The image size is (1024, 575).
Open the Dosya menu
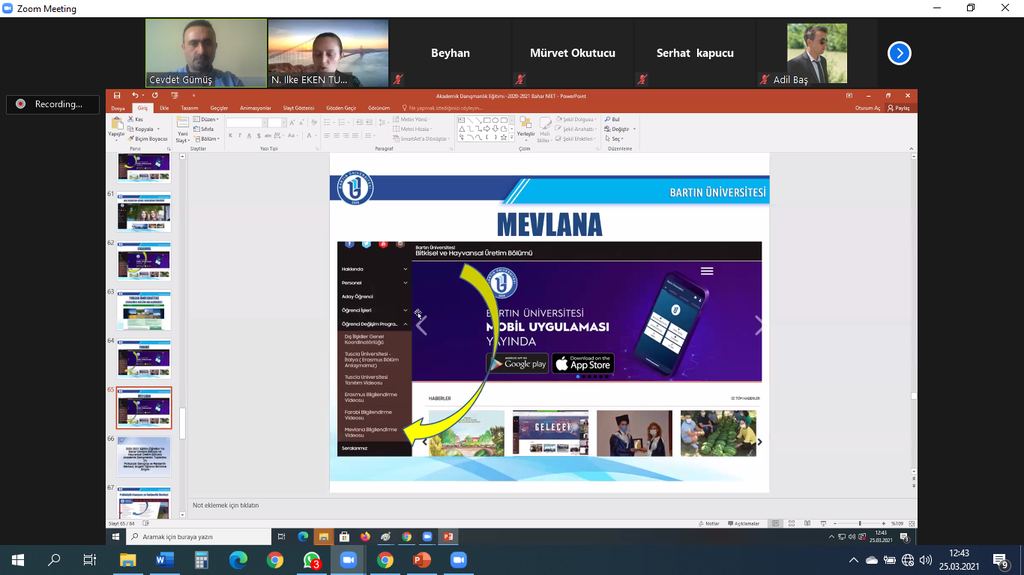118,108
